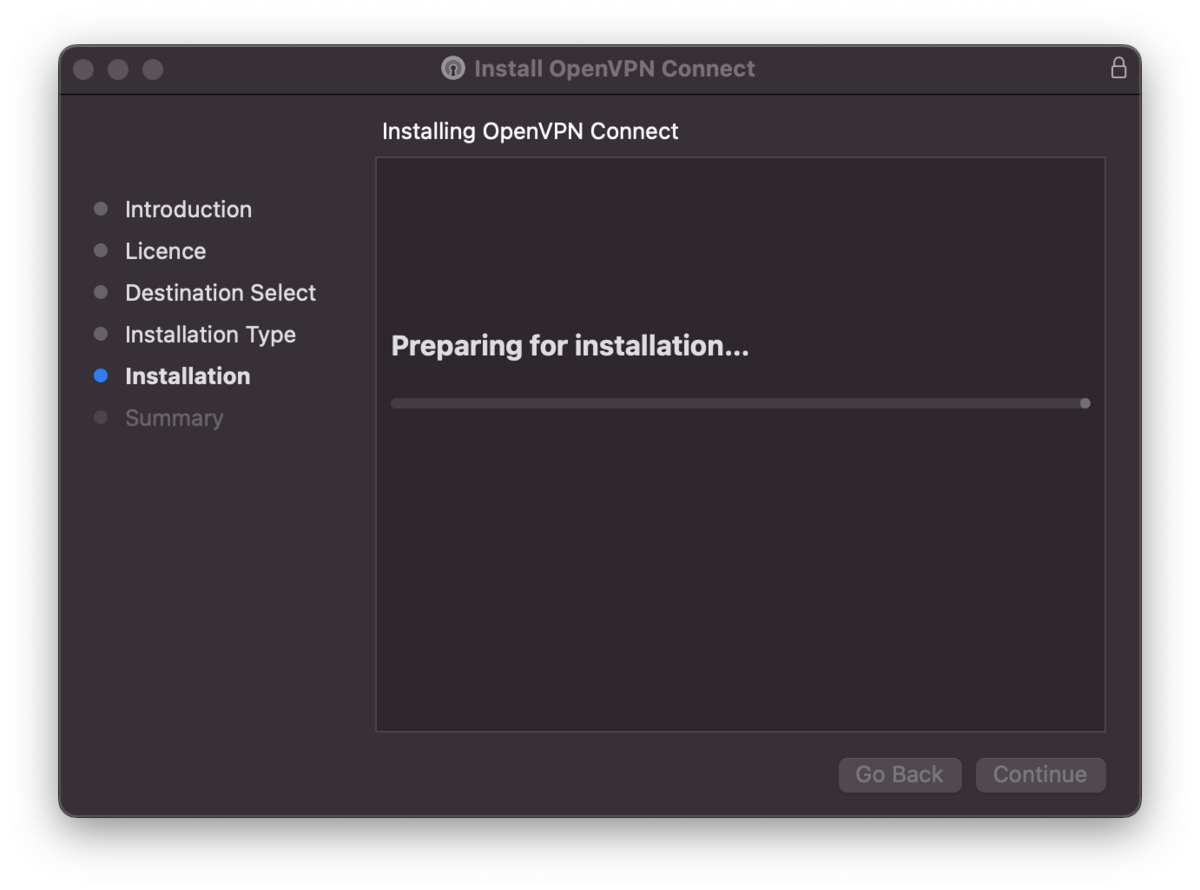
Task: Open the Destination Select step
Action: (220, 293)
